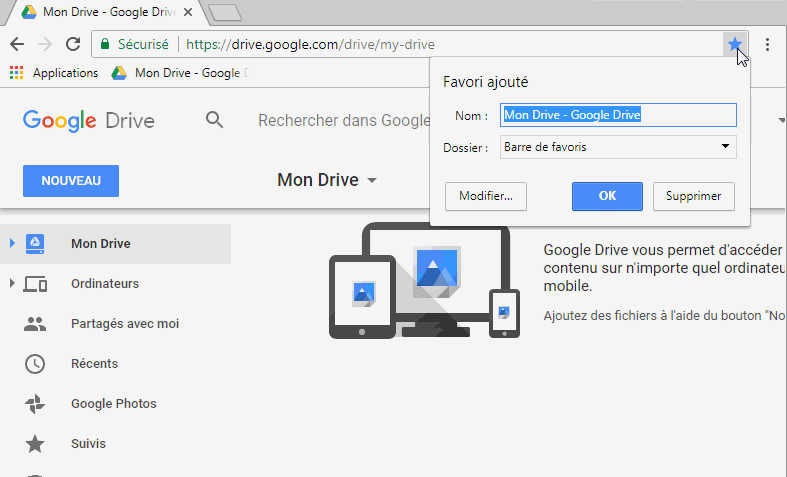
Task: Click the Ordinateurs devices icon
Action: pyautogui.click(x=35, y=284)
